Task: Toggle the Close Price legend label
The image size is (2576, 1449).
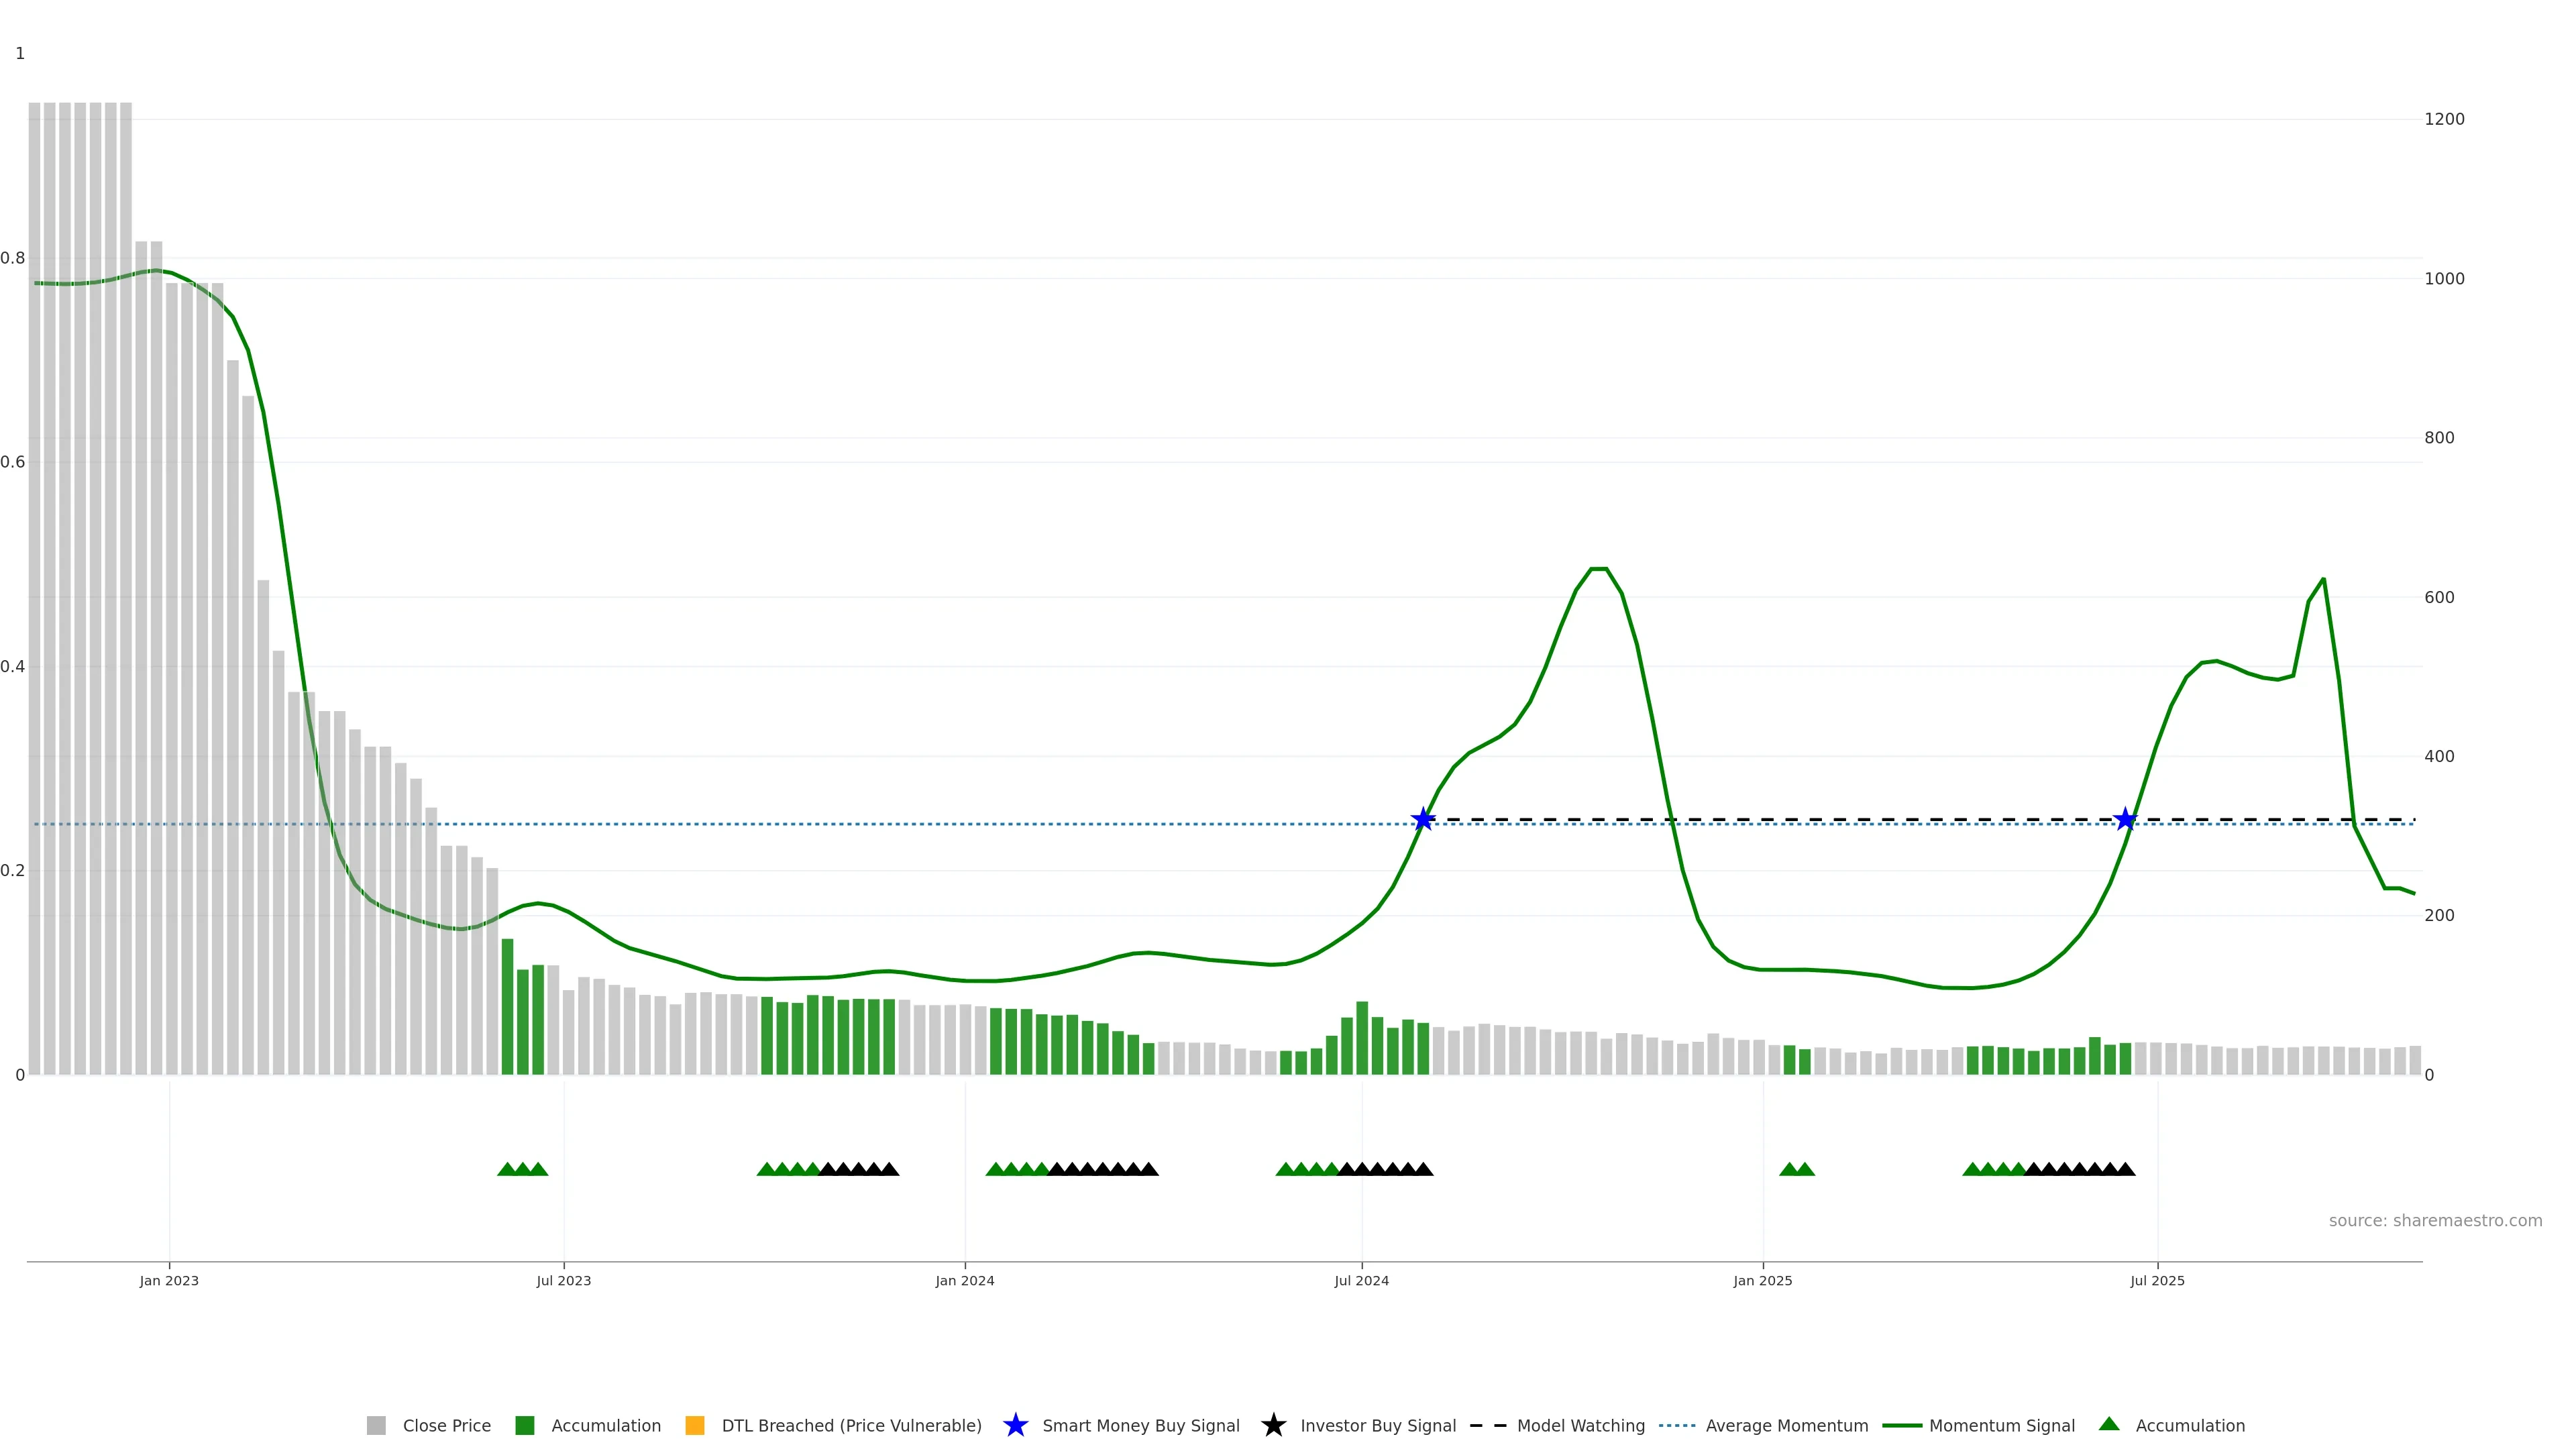Action: (x=446, y=1425)
